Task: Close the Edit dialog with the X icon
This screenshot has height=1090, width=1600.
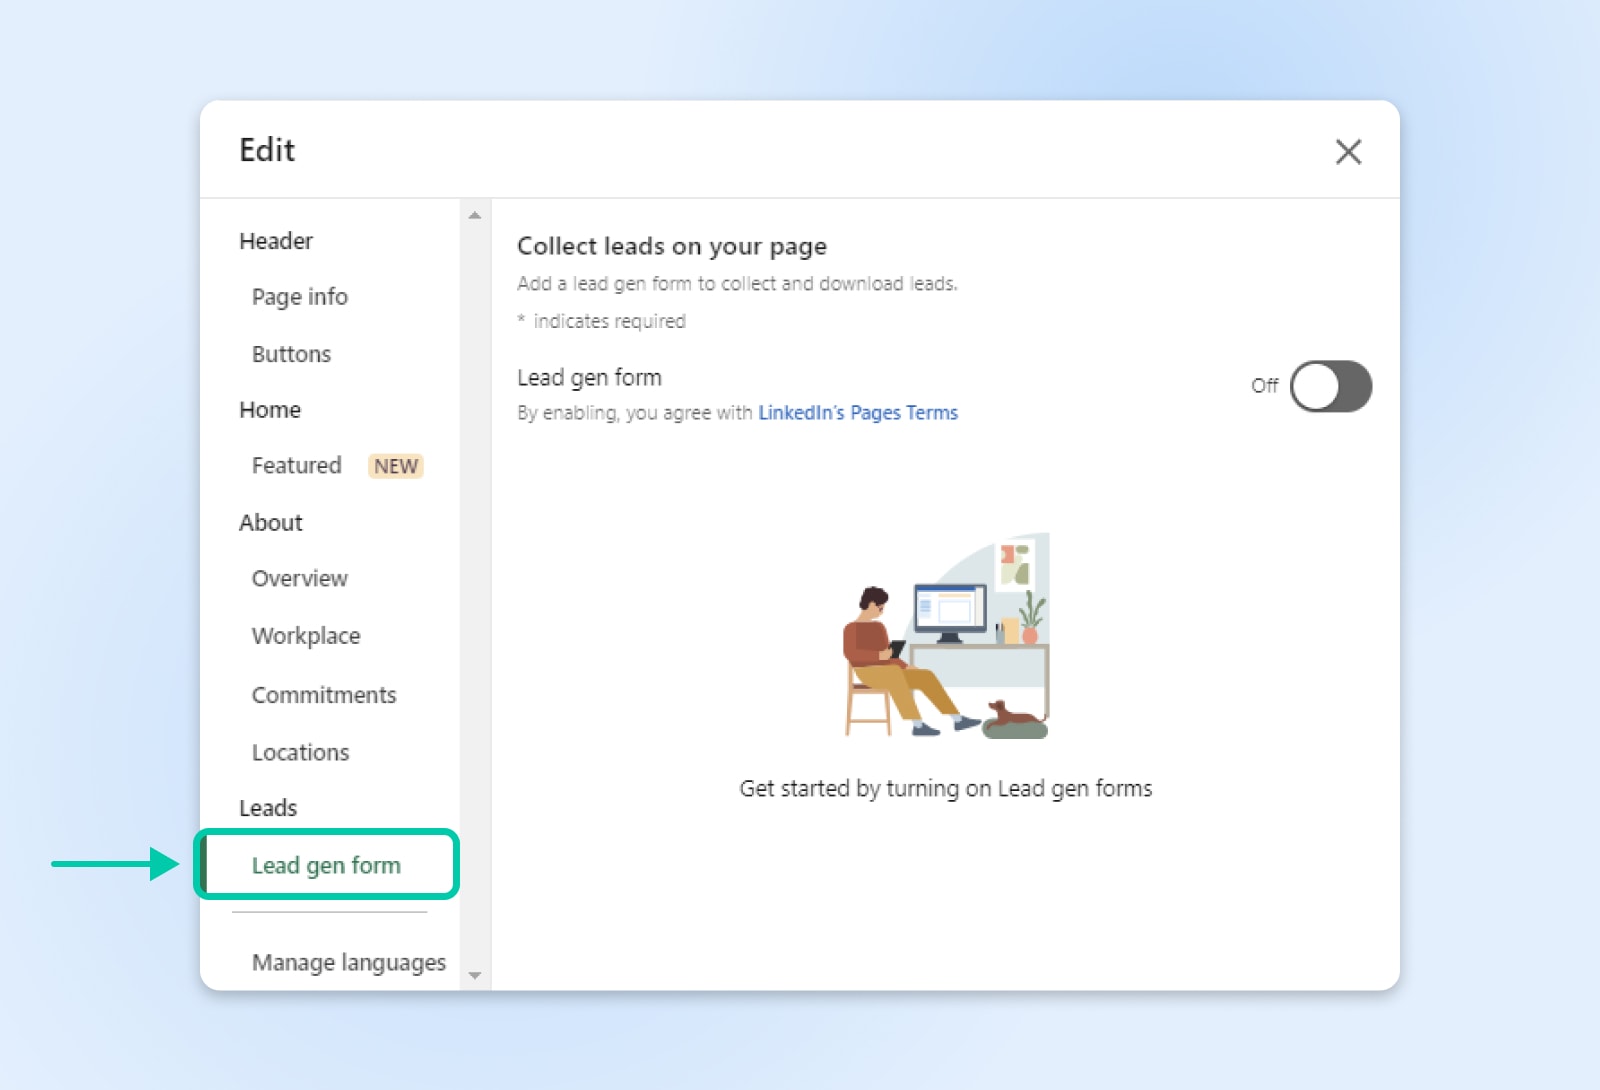Action: (1348, 152)
